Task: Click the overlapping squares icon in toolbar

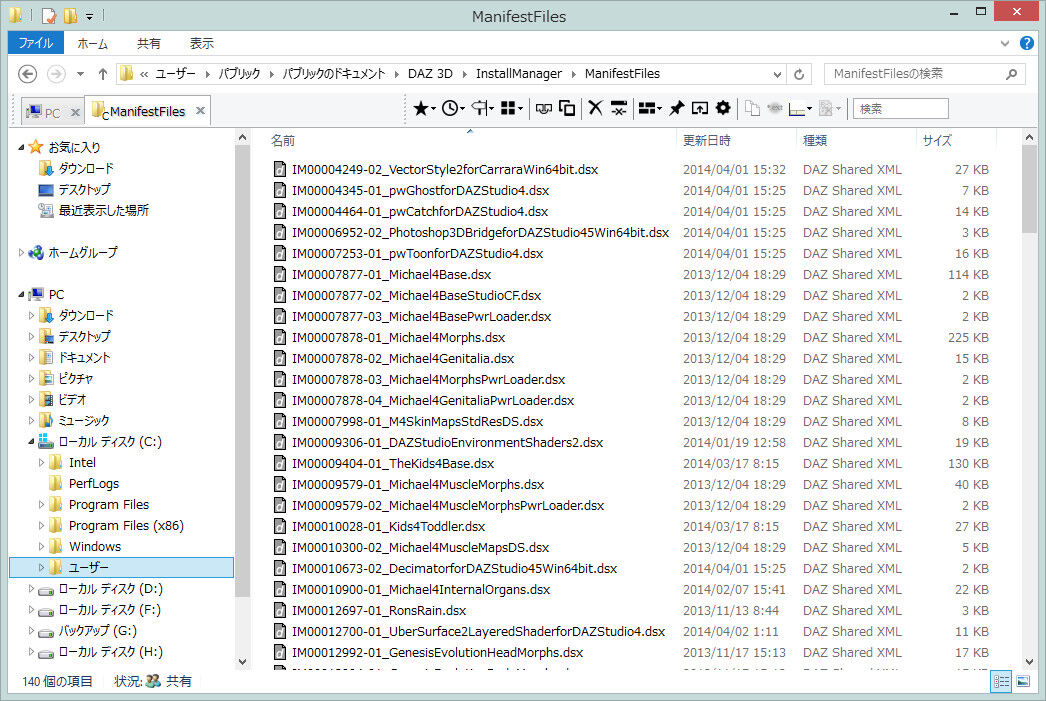Action: tap(567, 108)
